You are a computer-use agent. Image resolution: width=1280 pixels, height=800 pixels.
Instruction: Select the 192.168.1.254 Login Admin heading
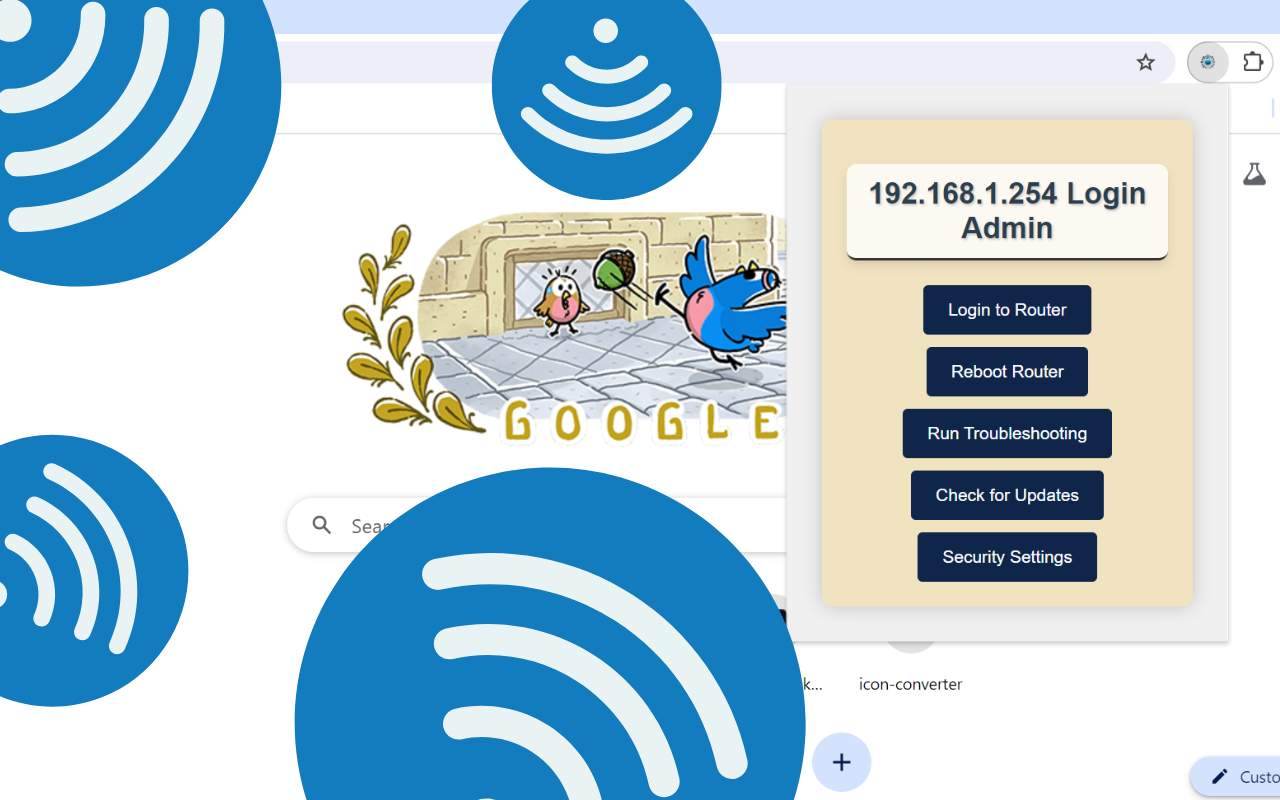(x=1007, y=210)
